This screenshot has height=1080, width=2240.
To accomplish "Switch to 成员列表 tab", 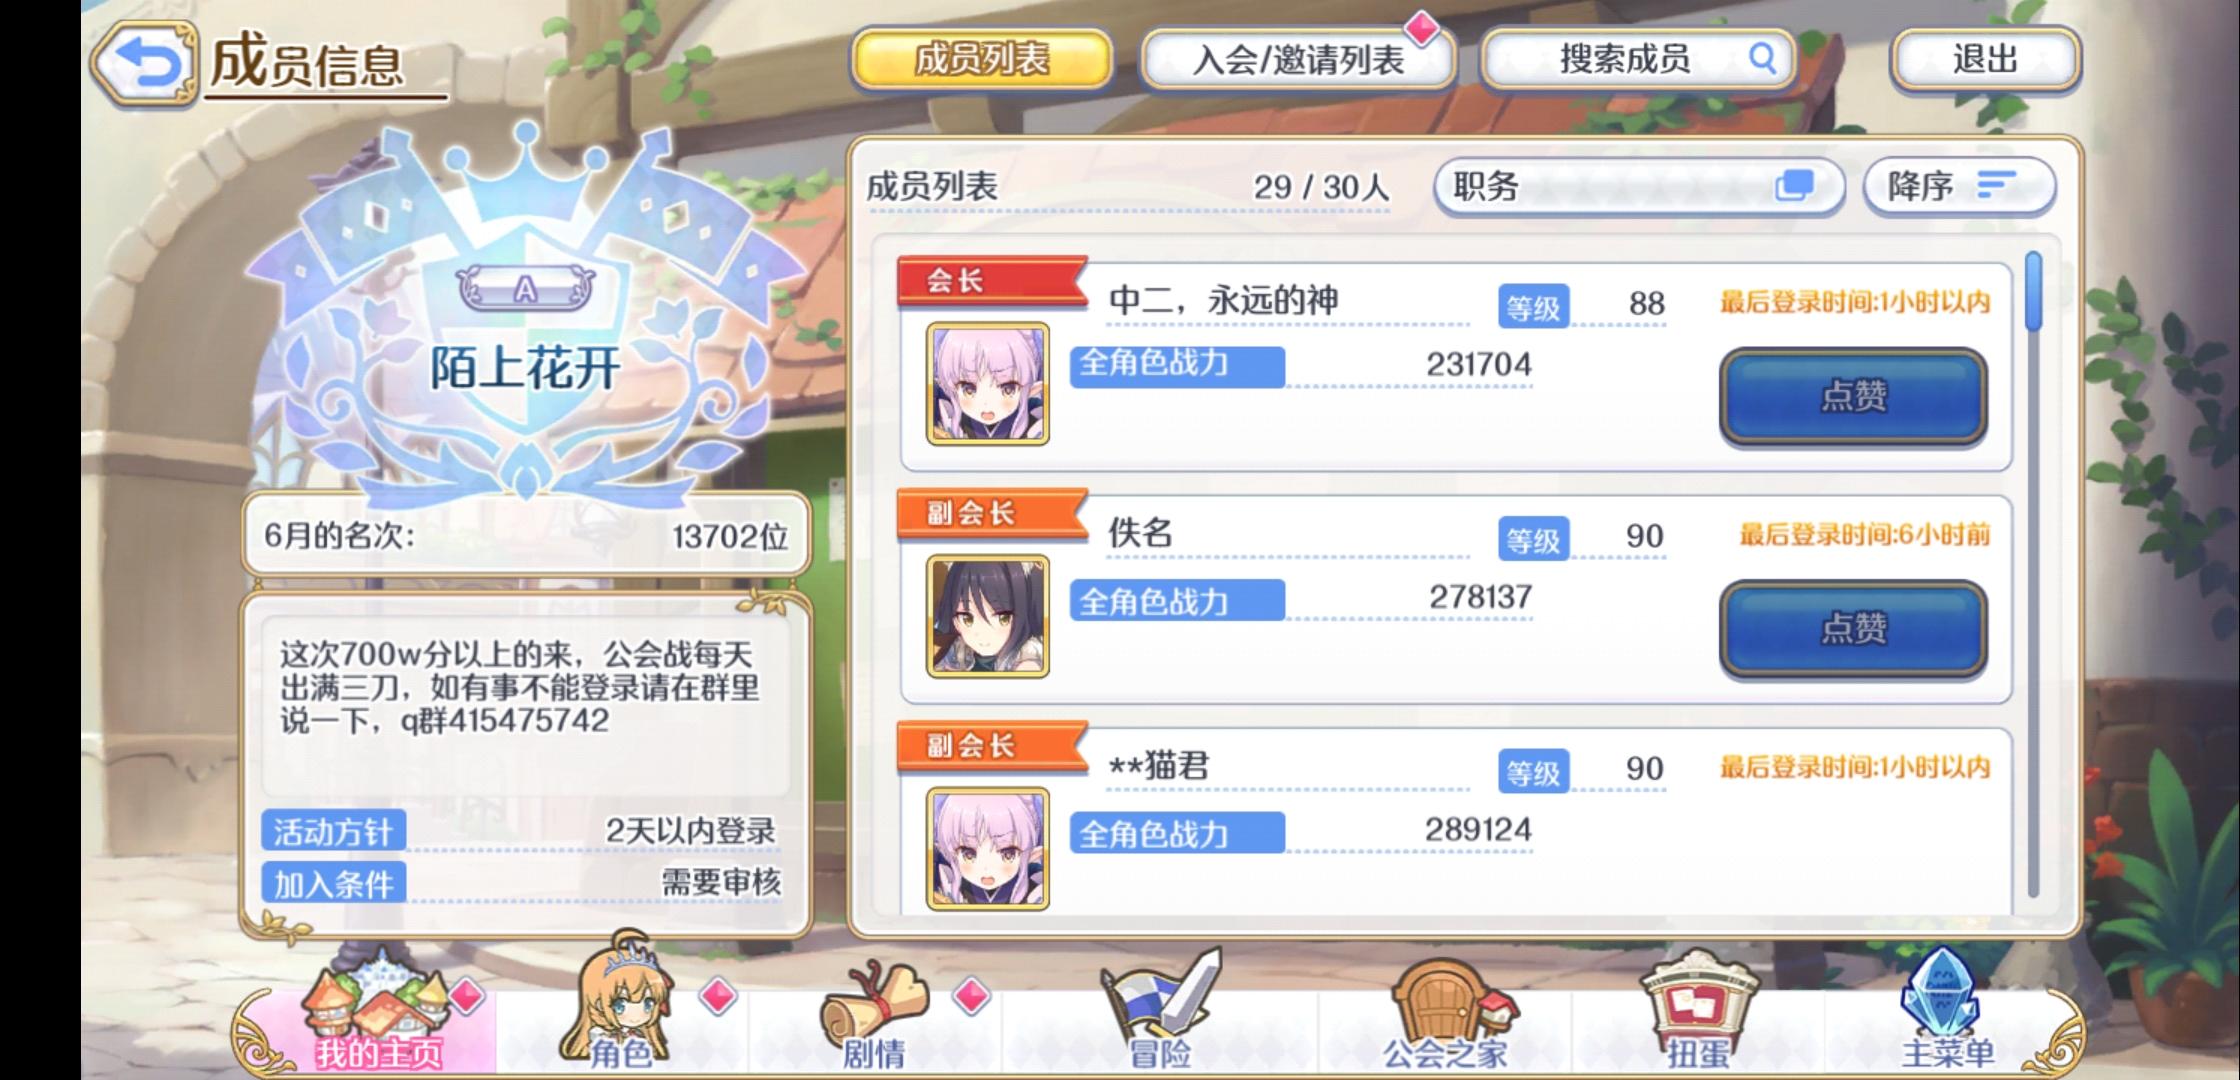I will [x=982, y=59].
